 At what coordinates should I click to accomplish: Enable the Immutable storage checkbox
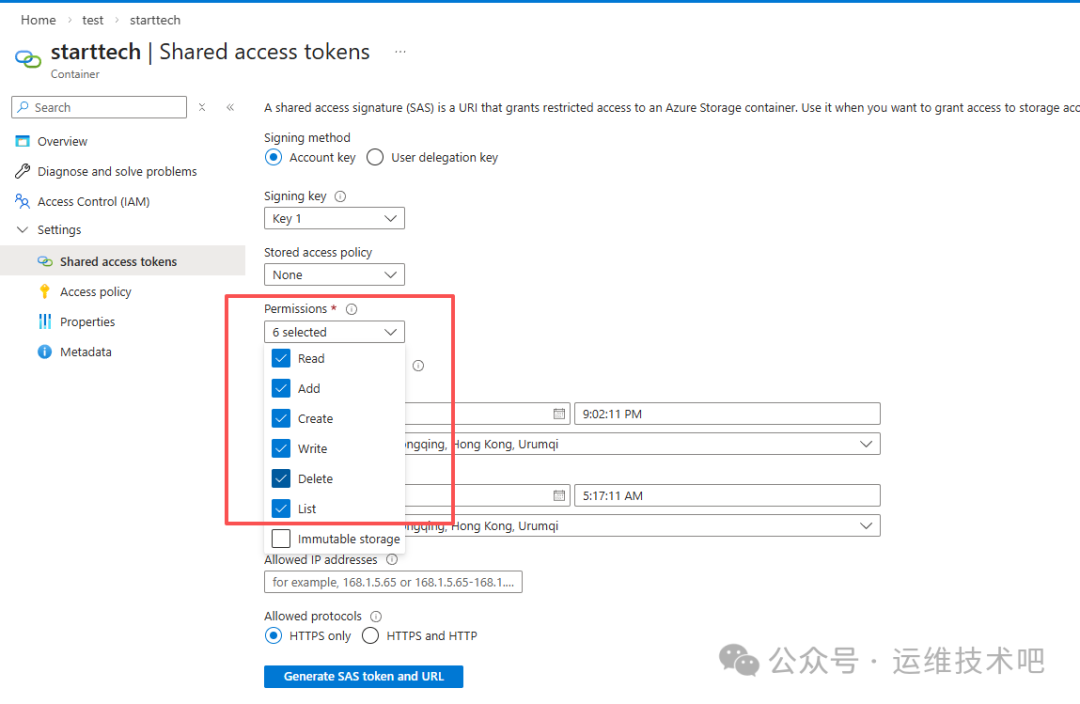tap(281, 539)
